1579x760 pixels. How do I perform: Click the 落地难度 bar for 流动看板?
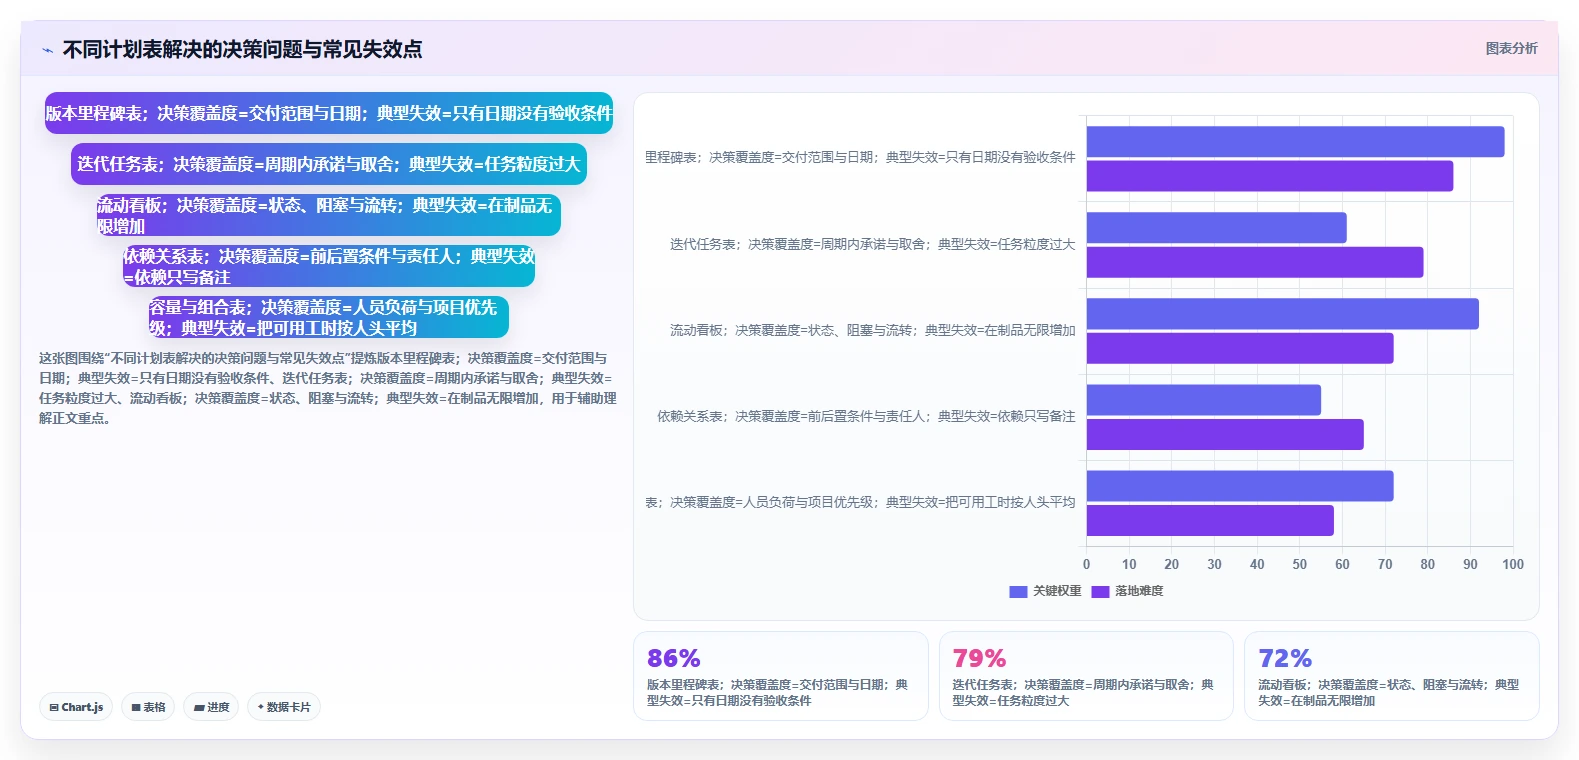click(x=1240, y=348)
